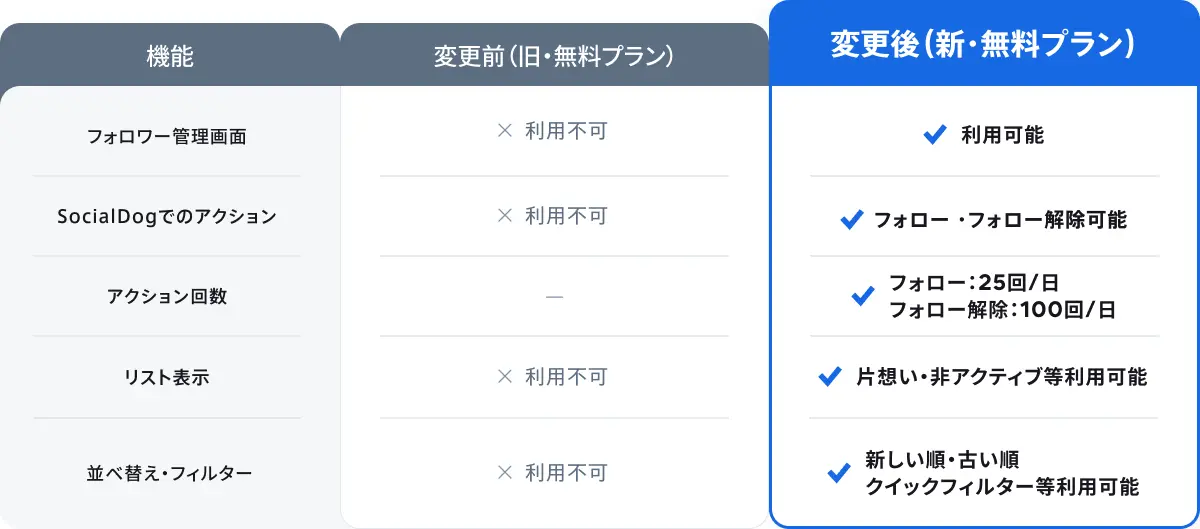This screenshot has height=529, width=1200.
Task: Click the リスト表示 feature label
Action: 167,378
